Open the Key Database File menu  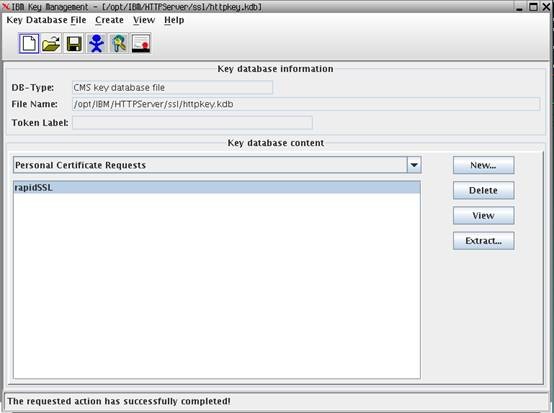point(46,20)
